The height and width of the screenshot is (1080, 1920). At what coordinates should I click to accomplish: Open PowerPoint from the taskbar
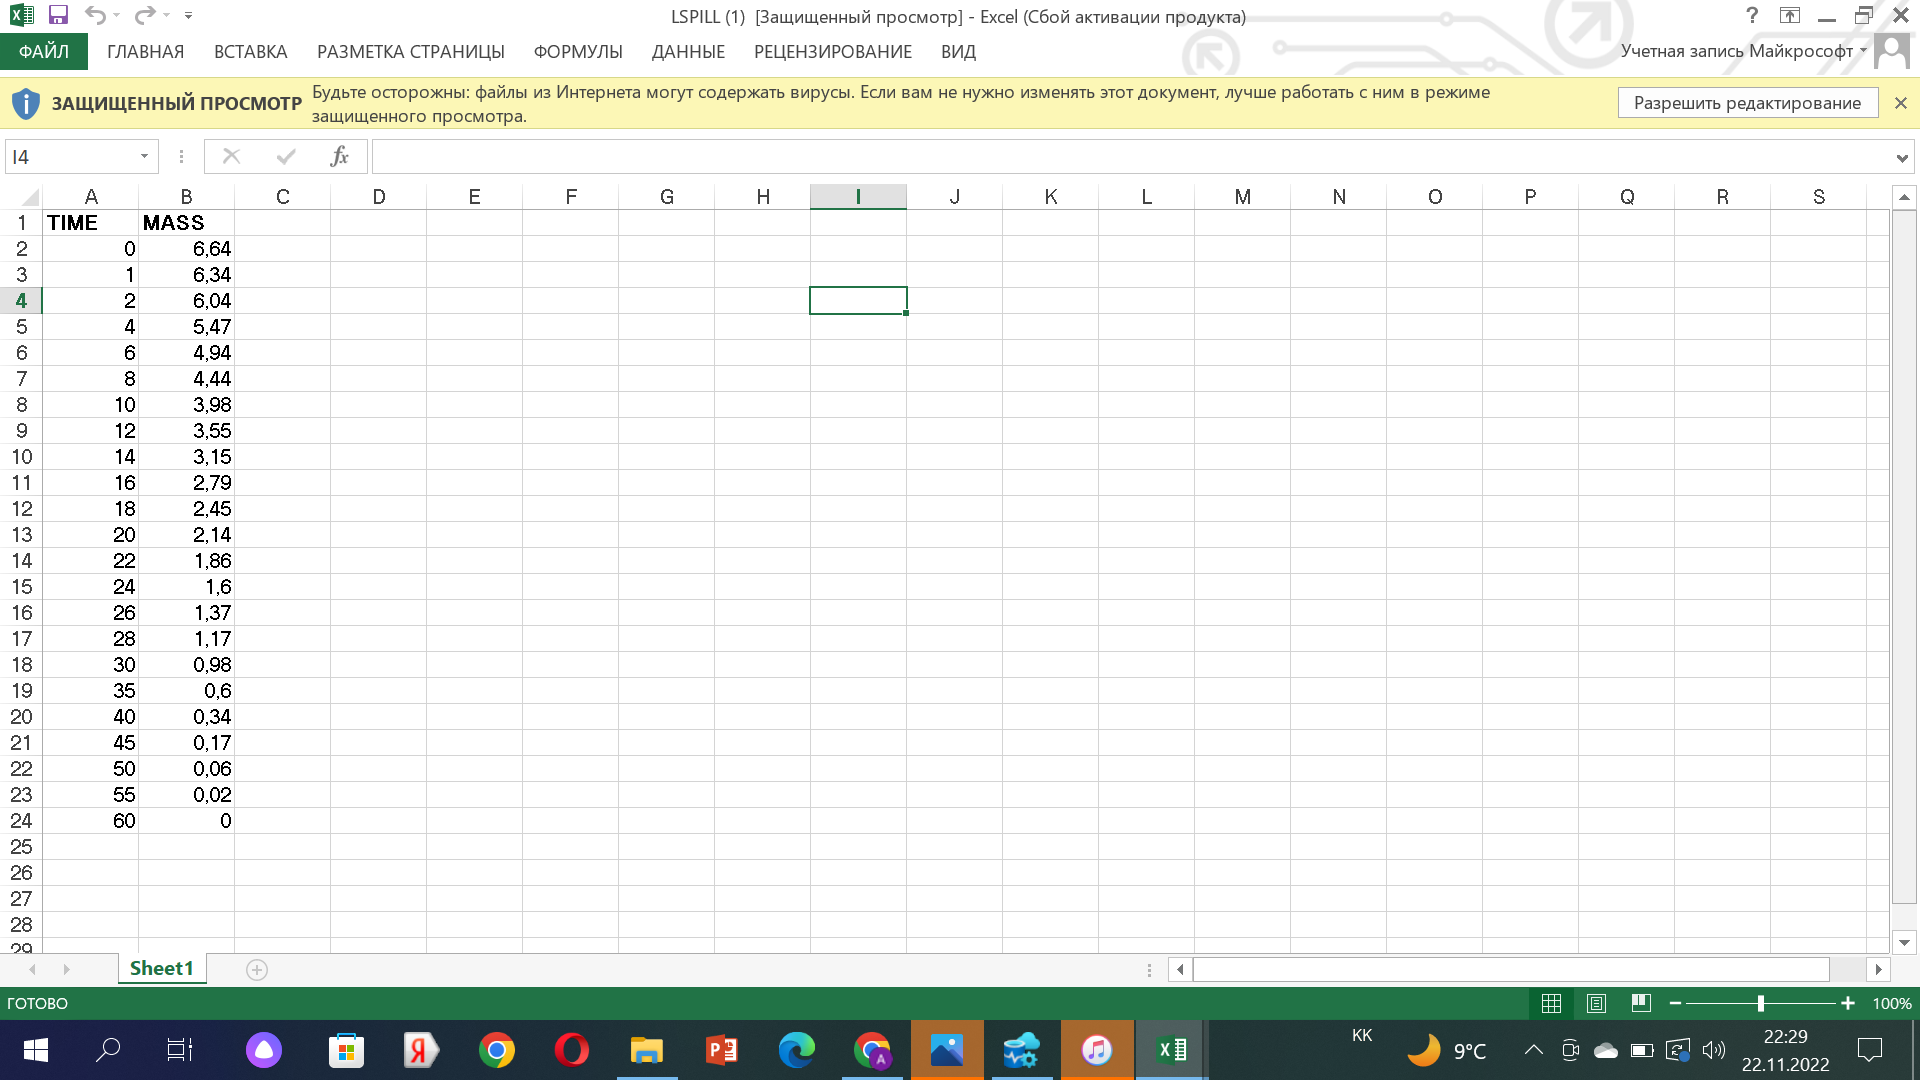pos(721,1050)
